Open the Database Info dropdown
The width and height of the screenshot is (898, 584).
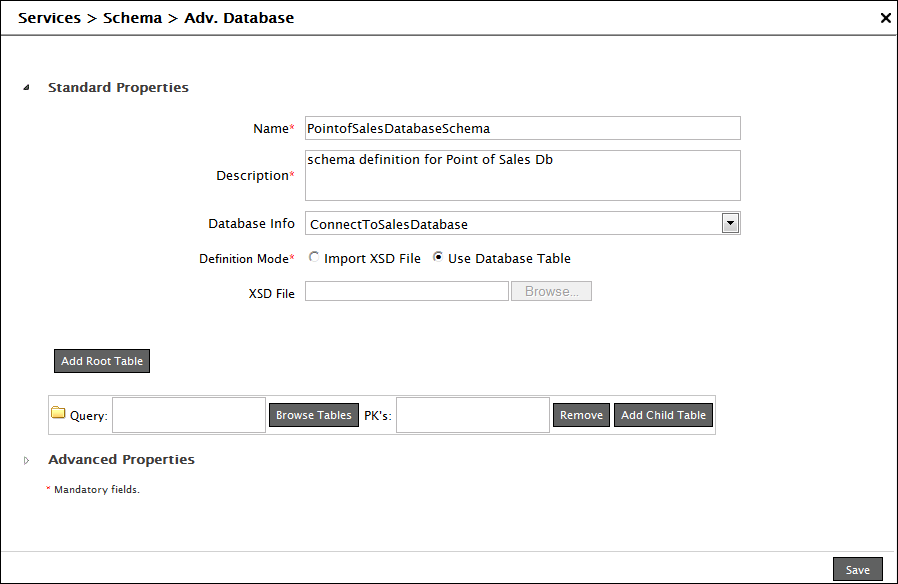730,224
